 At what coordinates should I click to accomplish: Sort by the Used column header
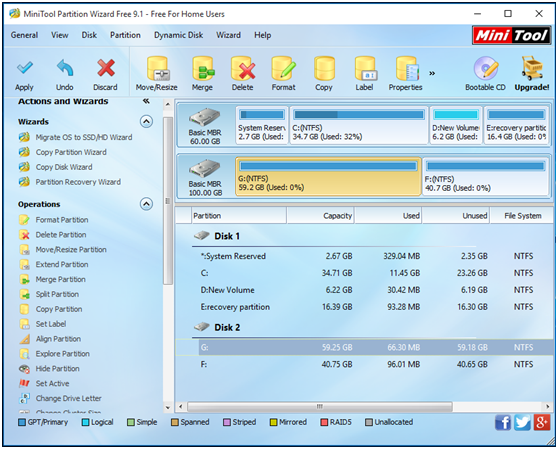tap(388, 216)
